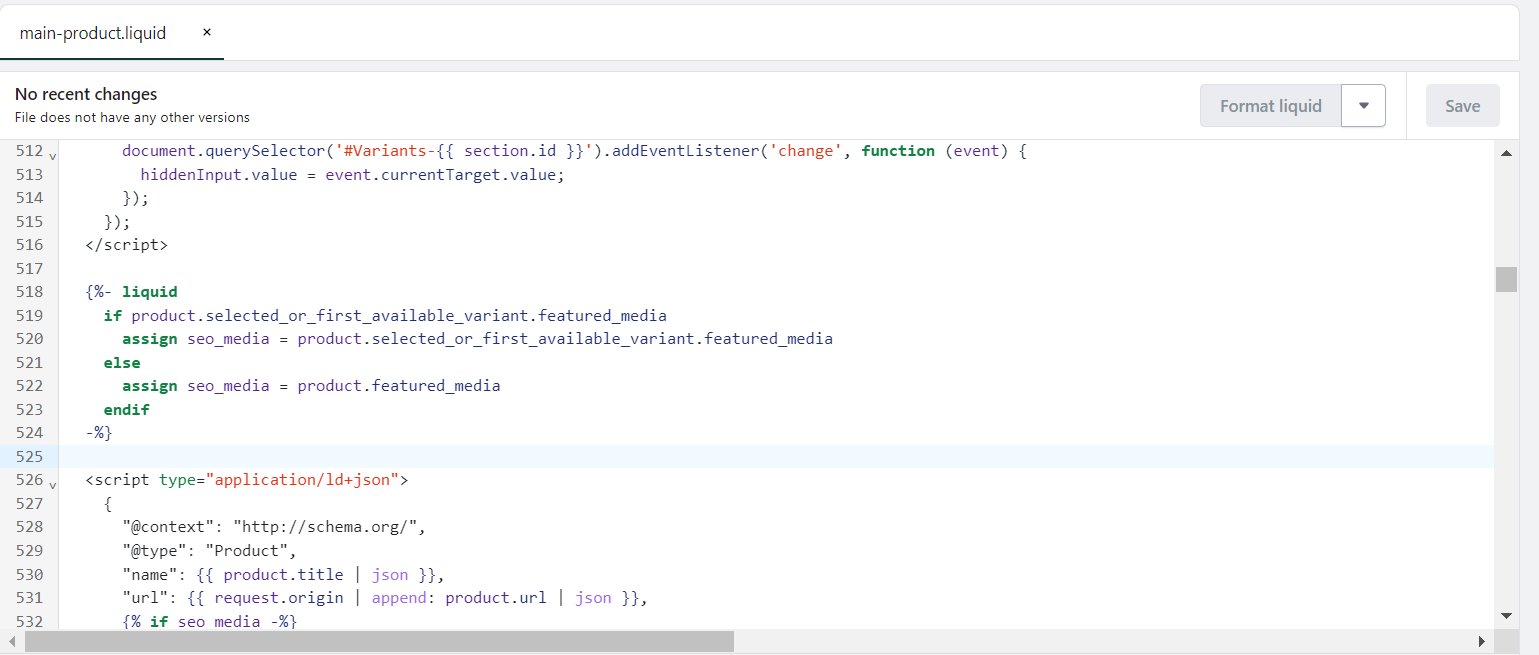Click the vertical scrollbar up arrow

[x=1506, y=153]
